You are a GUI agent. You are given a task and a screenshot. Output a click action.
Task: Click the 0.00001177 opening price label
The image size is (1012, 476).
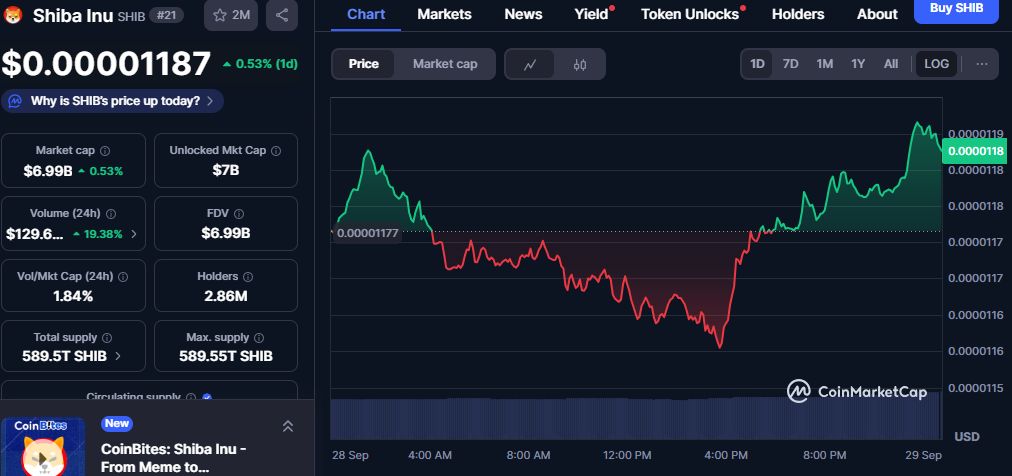coord(367,233)
